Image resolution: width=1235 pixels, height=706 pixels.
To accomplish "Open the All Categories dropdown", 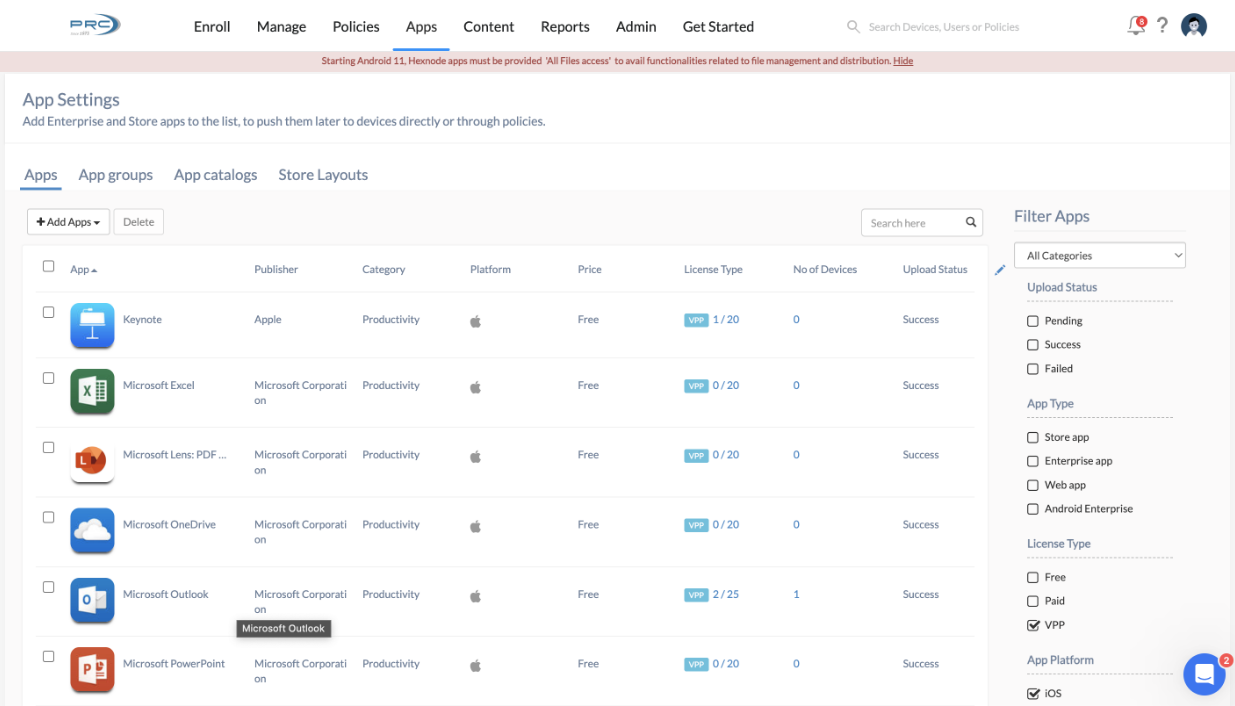I will point(1099,255).
